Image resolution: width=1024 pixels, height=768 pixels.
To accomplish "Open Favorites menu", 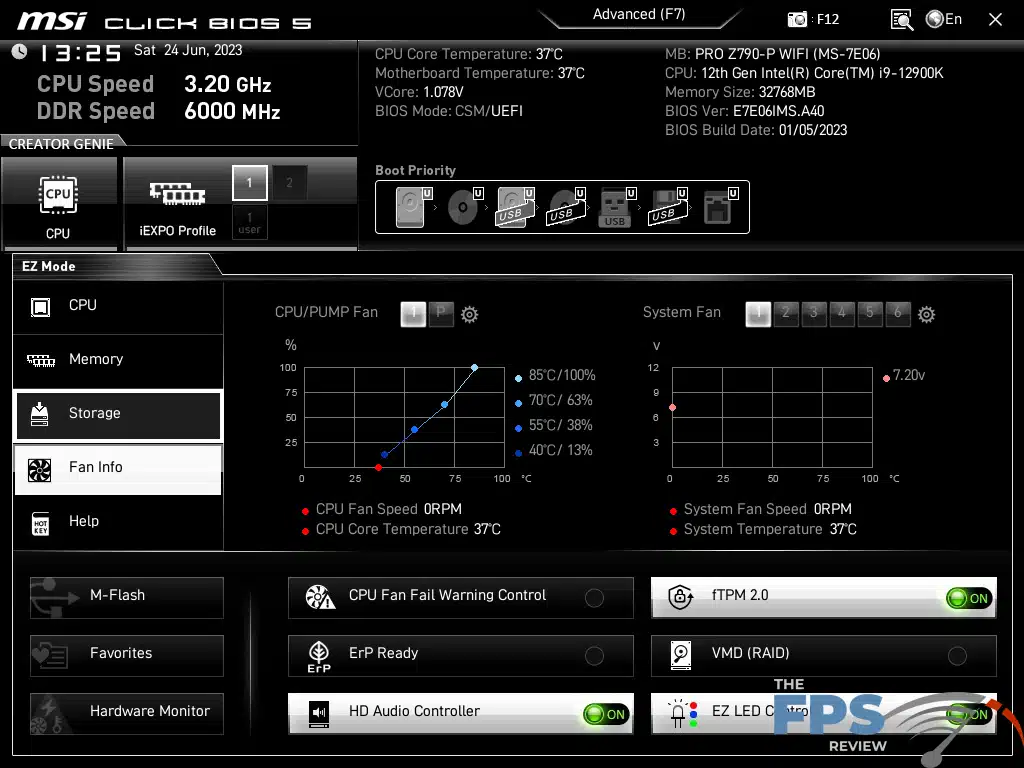I will 127,656.
